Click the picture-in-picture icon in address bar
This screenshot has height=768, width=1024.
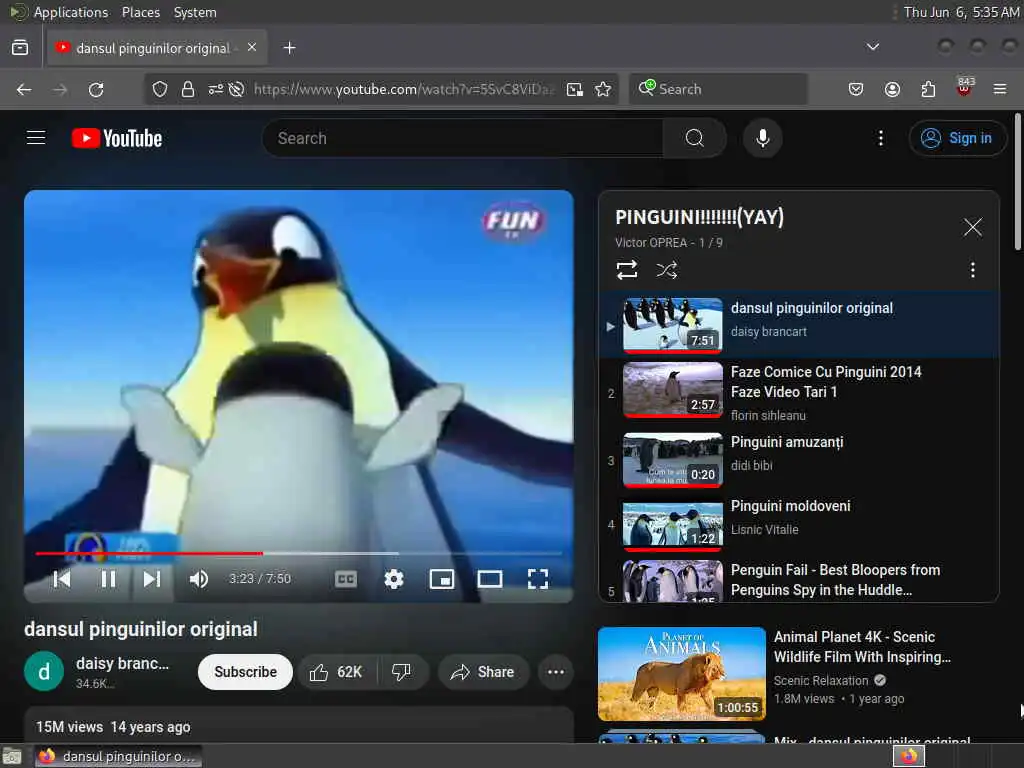575,89
